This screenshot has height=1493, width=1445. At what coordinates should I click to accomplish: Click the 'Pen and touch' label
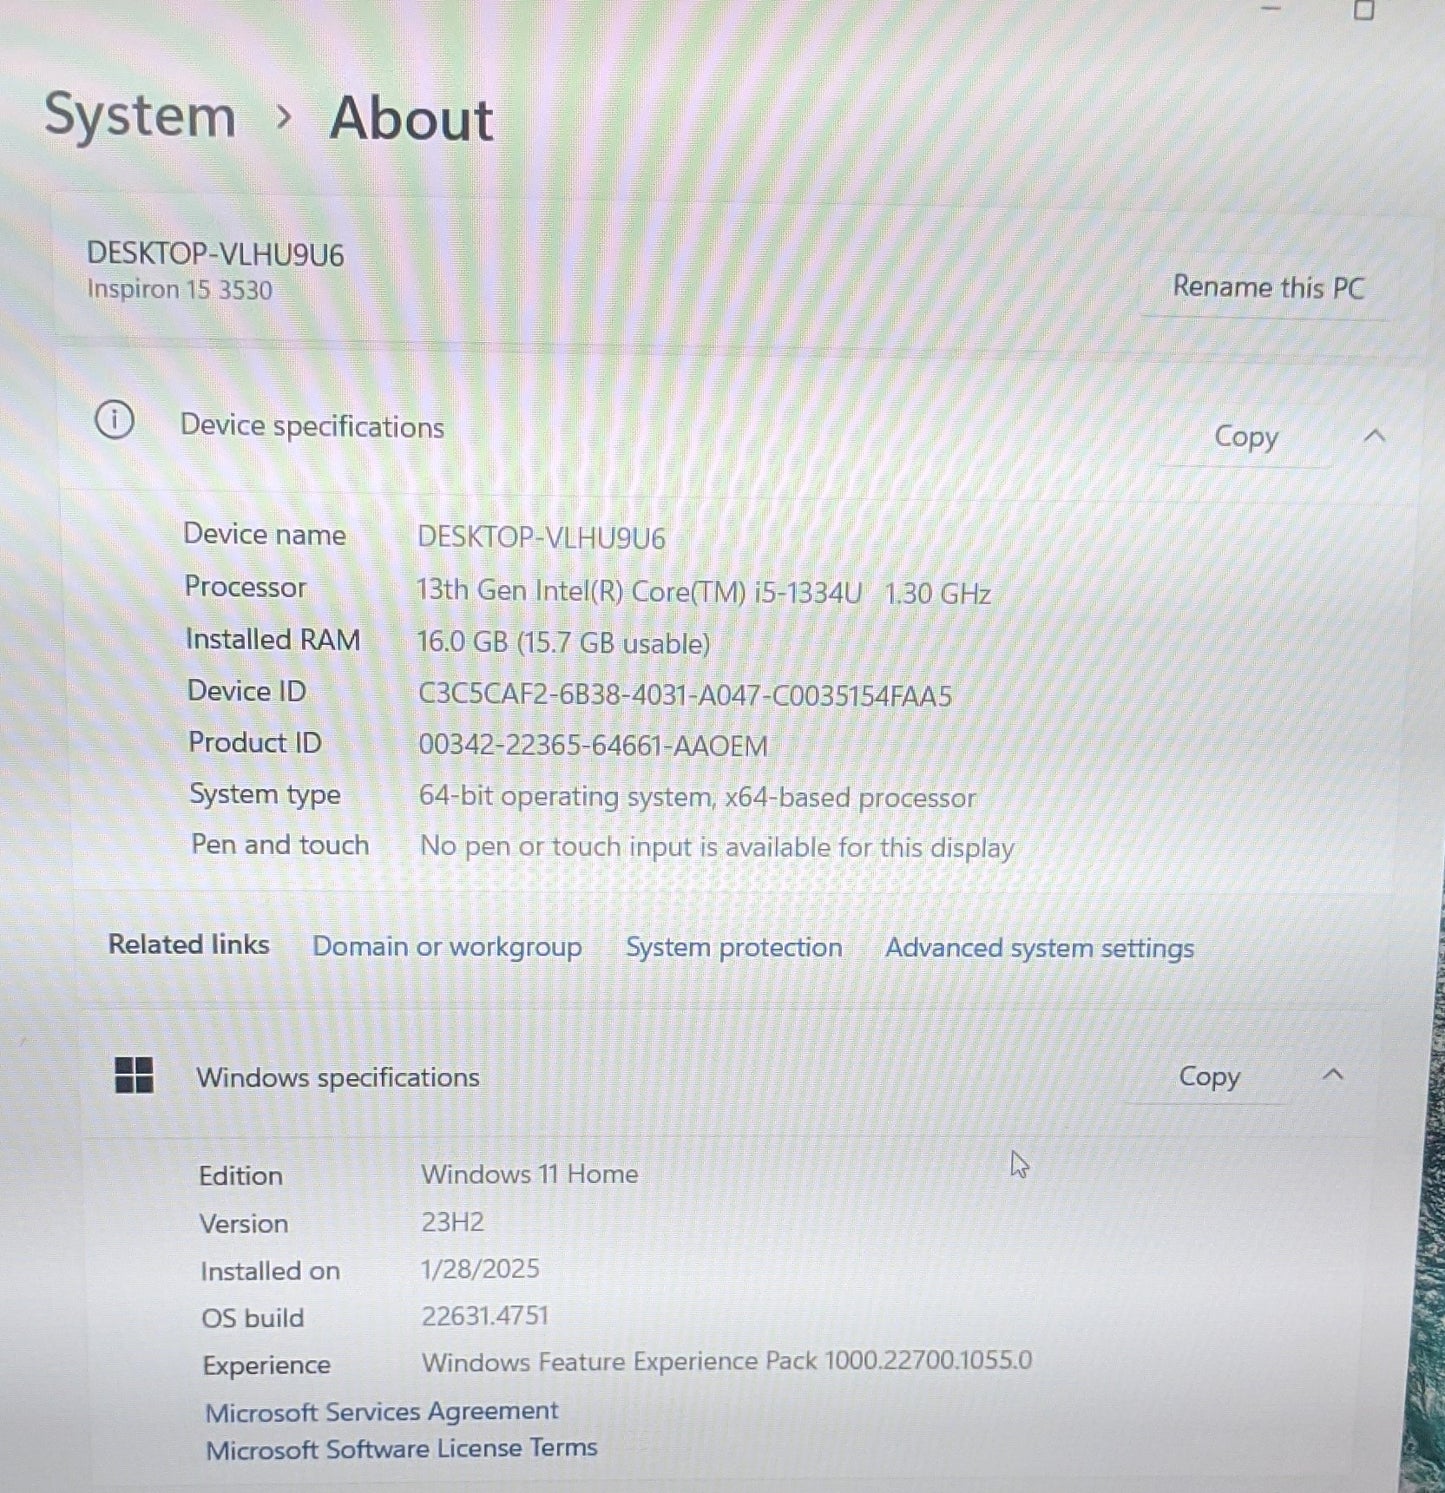click(280, 845)
